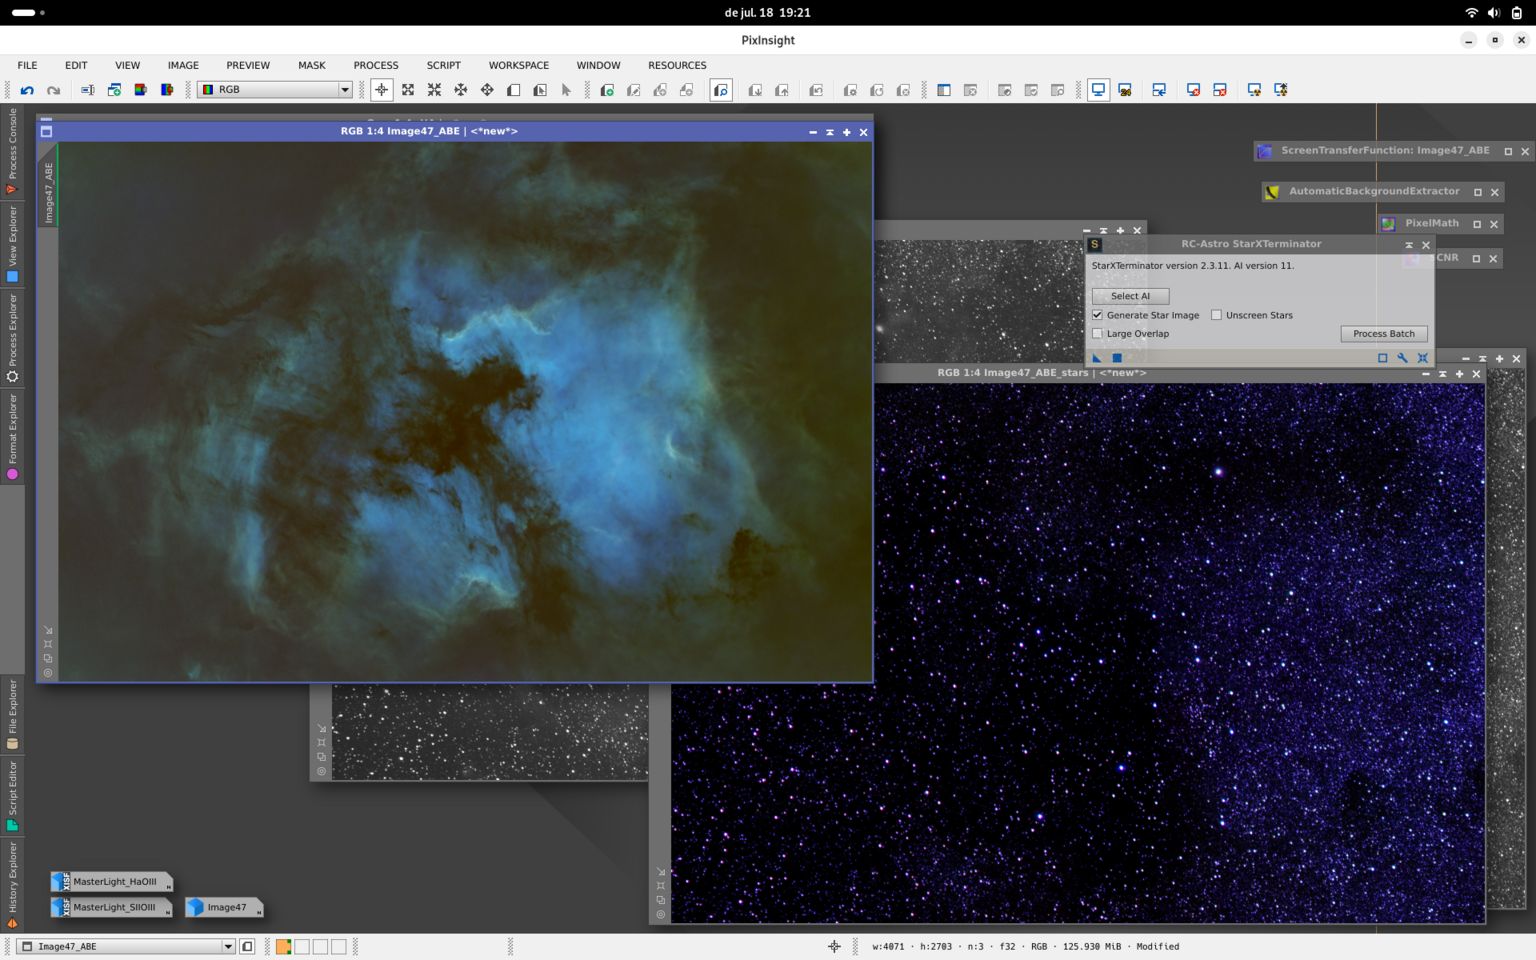Open the IMAGE menu
The image size is (1536, 960).
[x=183, y=65]
